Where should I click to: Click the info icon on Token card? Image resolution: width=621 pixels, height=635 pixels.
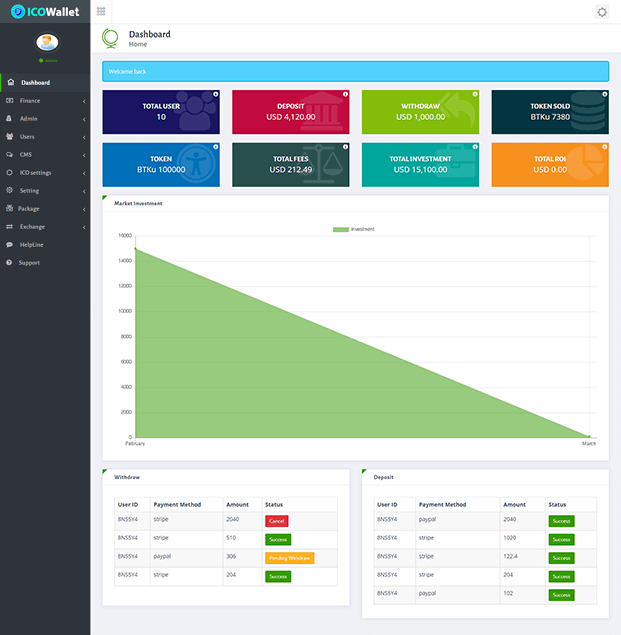(215, 147)
